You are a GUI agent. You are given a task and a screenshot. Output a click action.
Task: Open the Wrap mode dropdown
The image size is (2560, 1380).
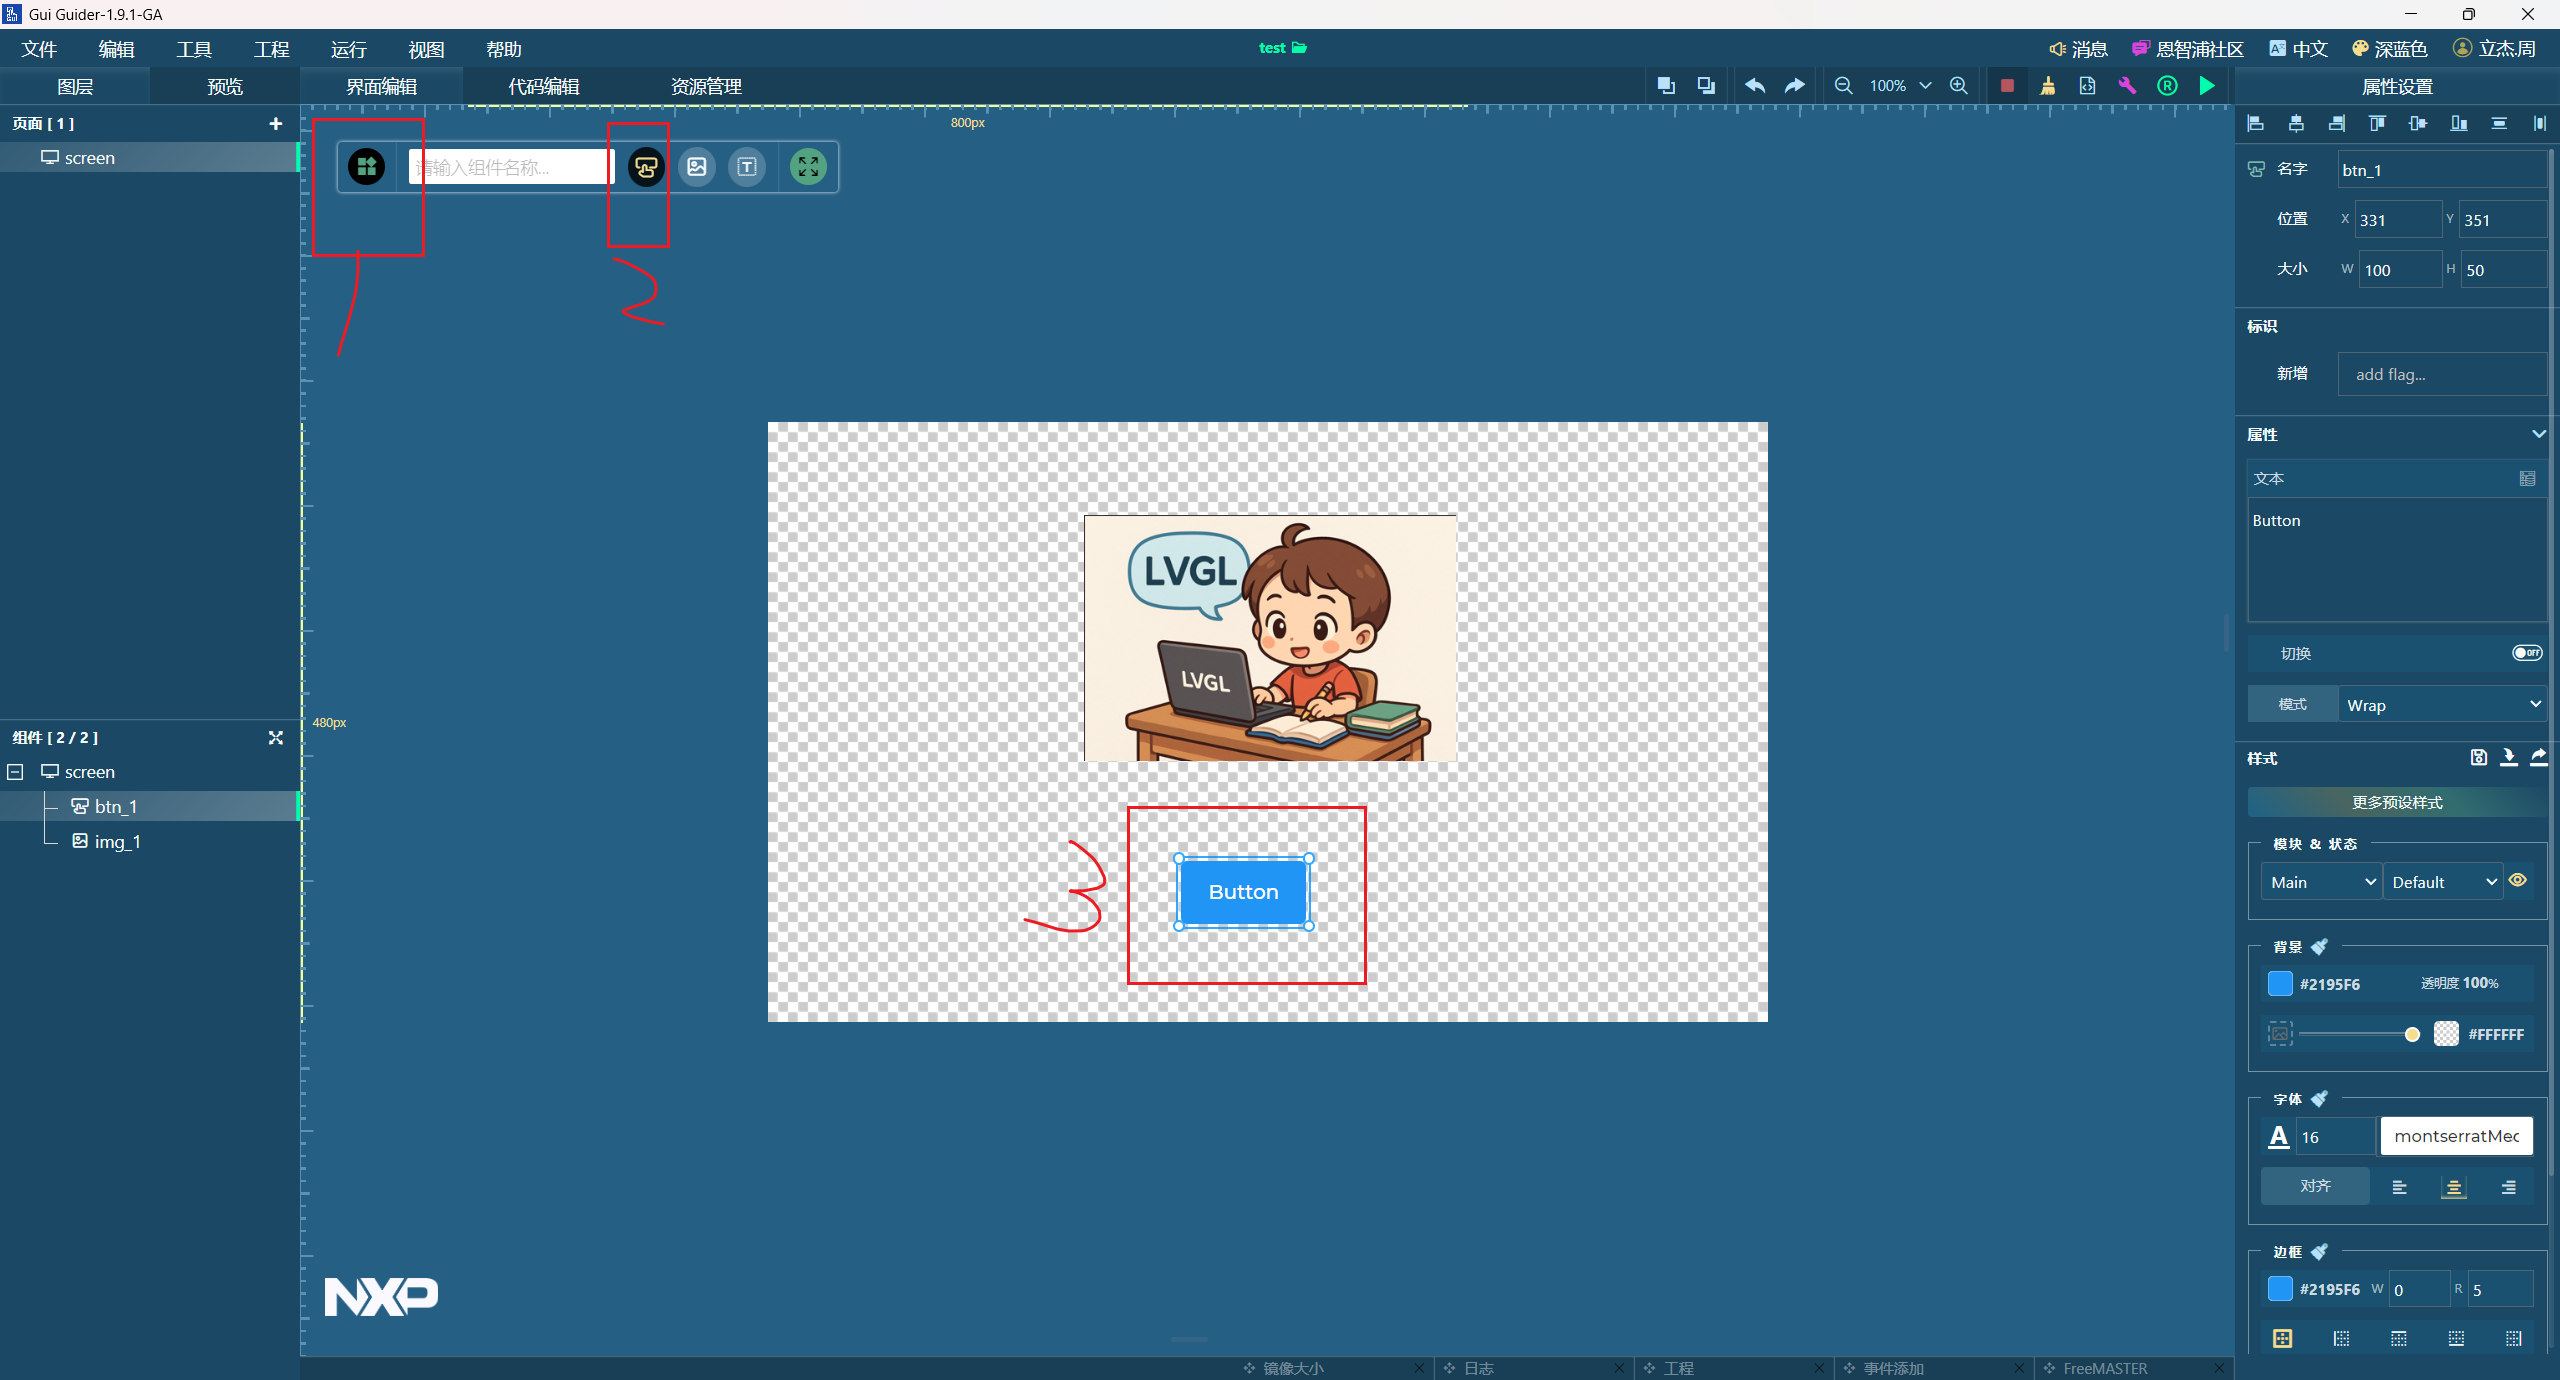coord(2444,704)
